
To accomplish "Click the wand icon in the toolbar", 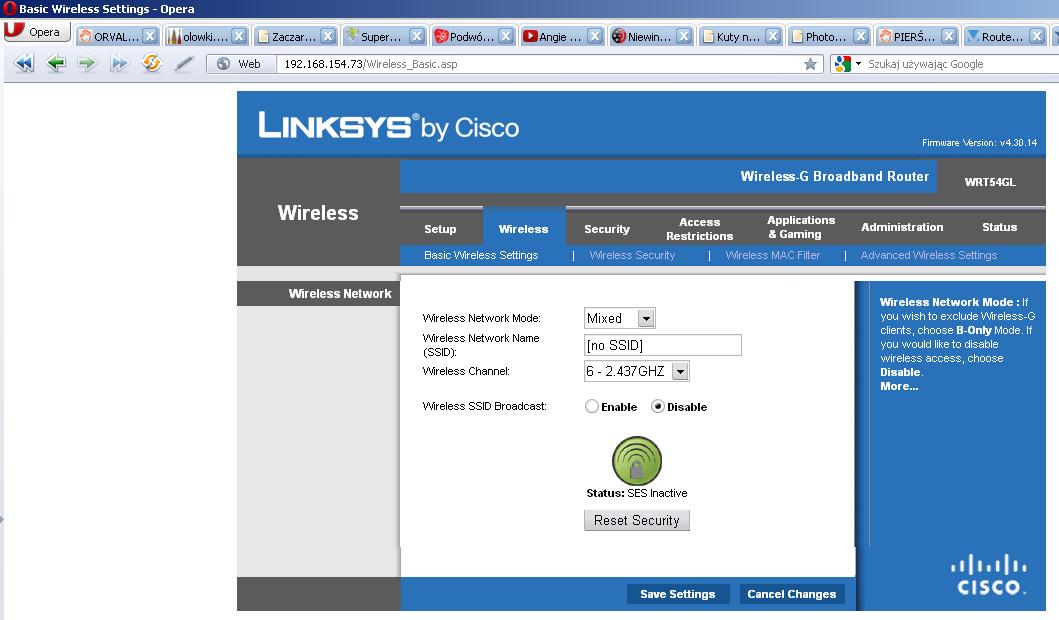I will pos(184,63).
